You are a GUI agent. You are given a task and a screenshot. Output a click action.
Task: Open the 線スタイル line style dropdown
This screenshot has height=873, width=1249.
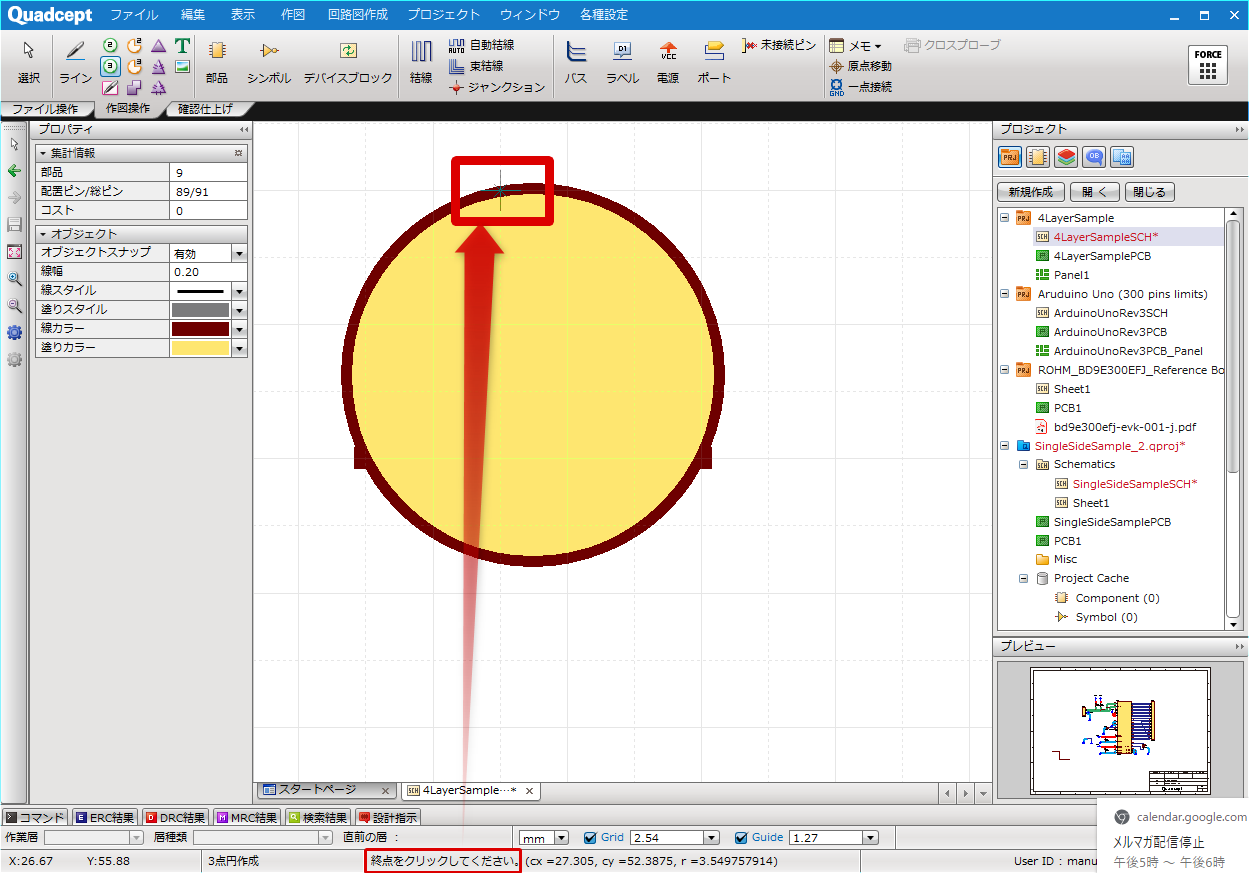click(x=239, y=291)
